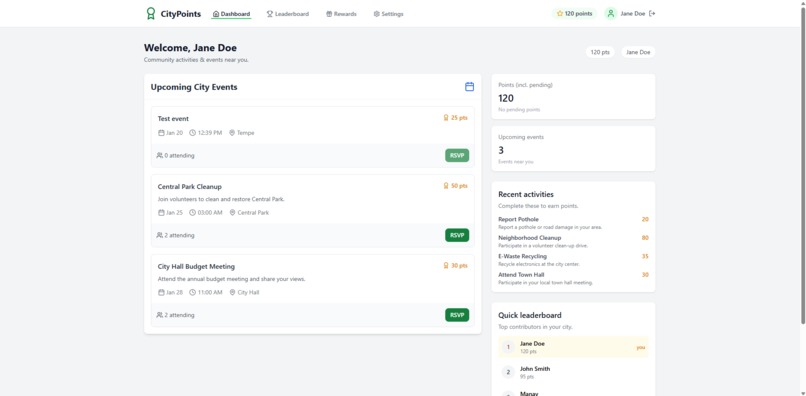806x396 pixels.
Task: Click the clock icon beside 03:00 AM
Action: [193, 212]
